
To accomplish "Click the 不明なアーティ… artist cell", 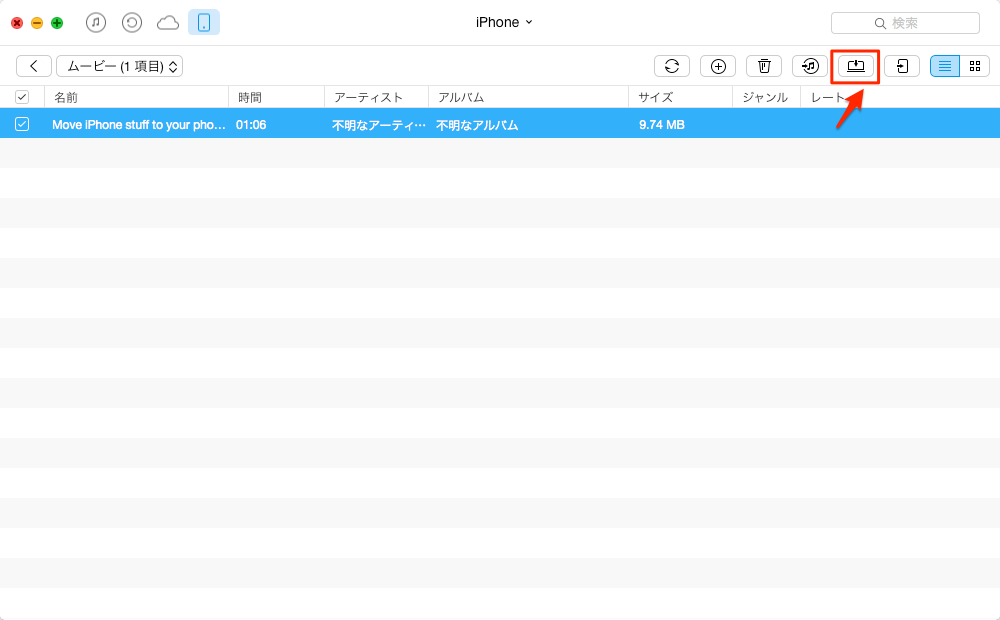I will click(x=379, y=125).
